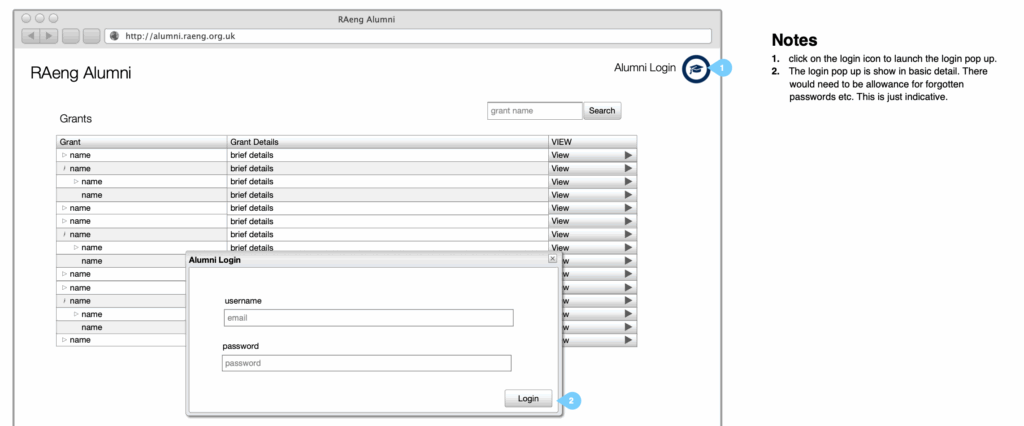Click the globe icon in address bar

114,36
